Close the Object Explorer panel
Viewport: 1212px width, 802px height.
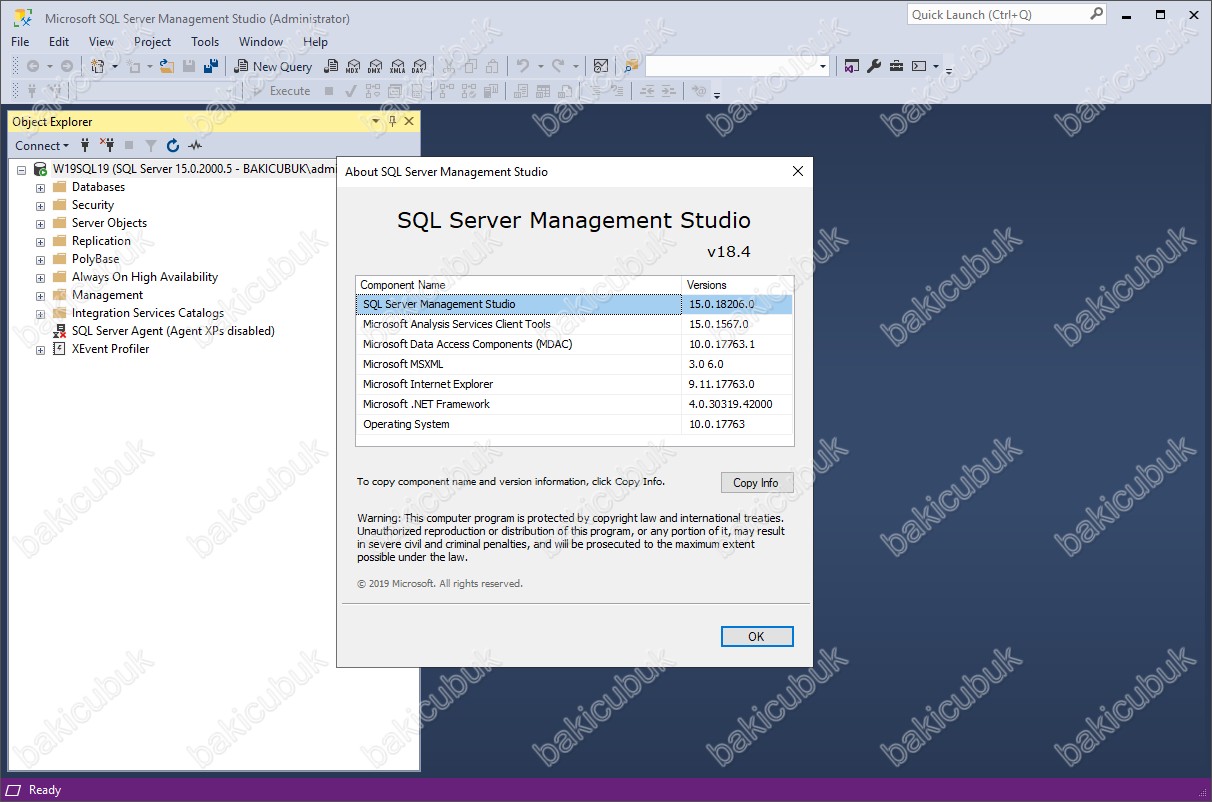(x=409, y=121)
